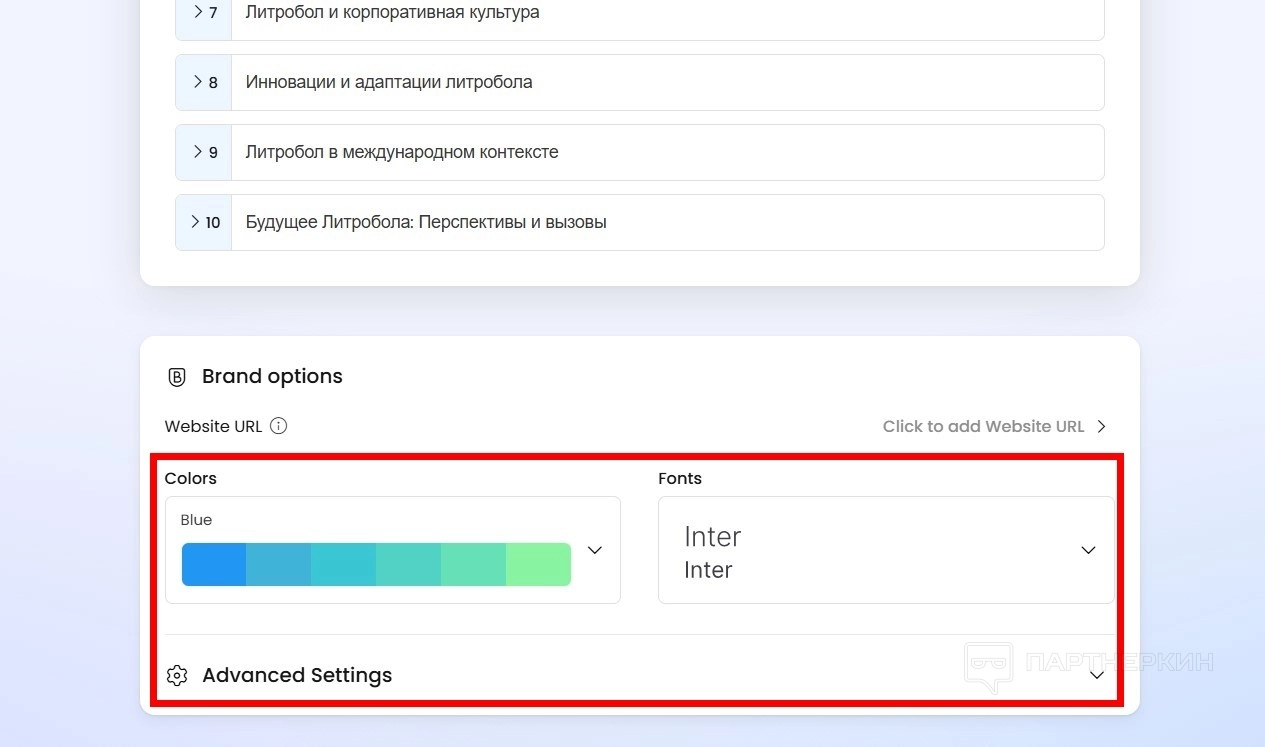Click the light green color swatch
The image size is (1265, 747).
coord(538,564)
